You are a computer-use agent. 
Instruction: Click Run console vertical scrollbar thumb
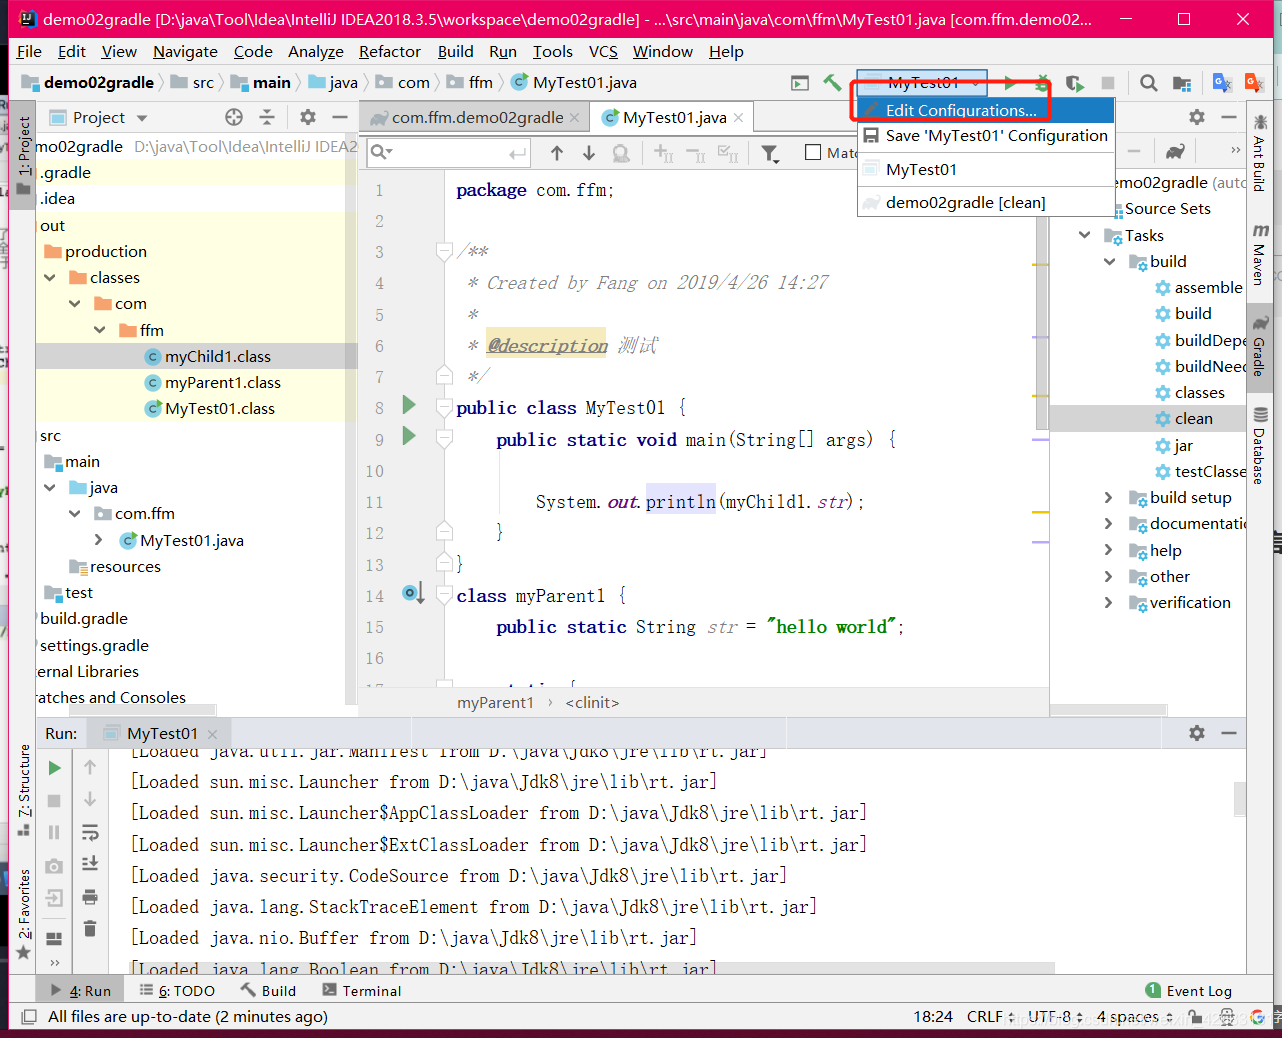tap(1240, 799)
